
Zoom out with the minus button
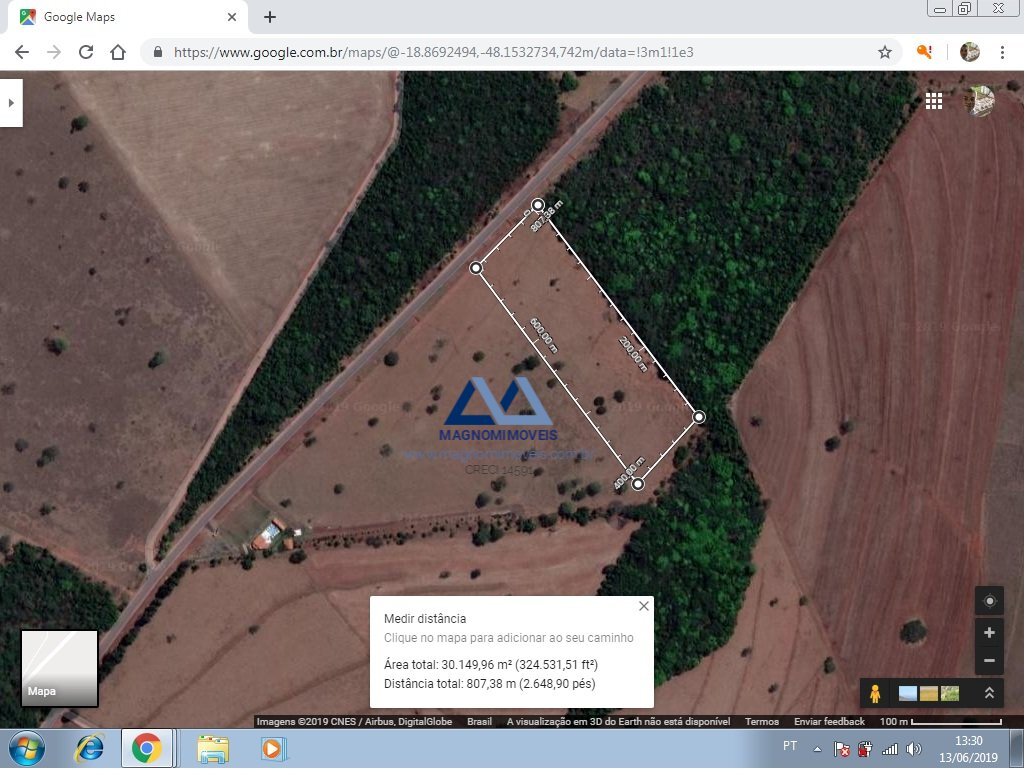[989, 661]
